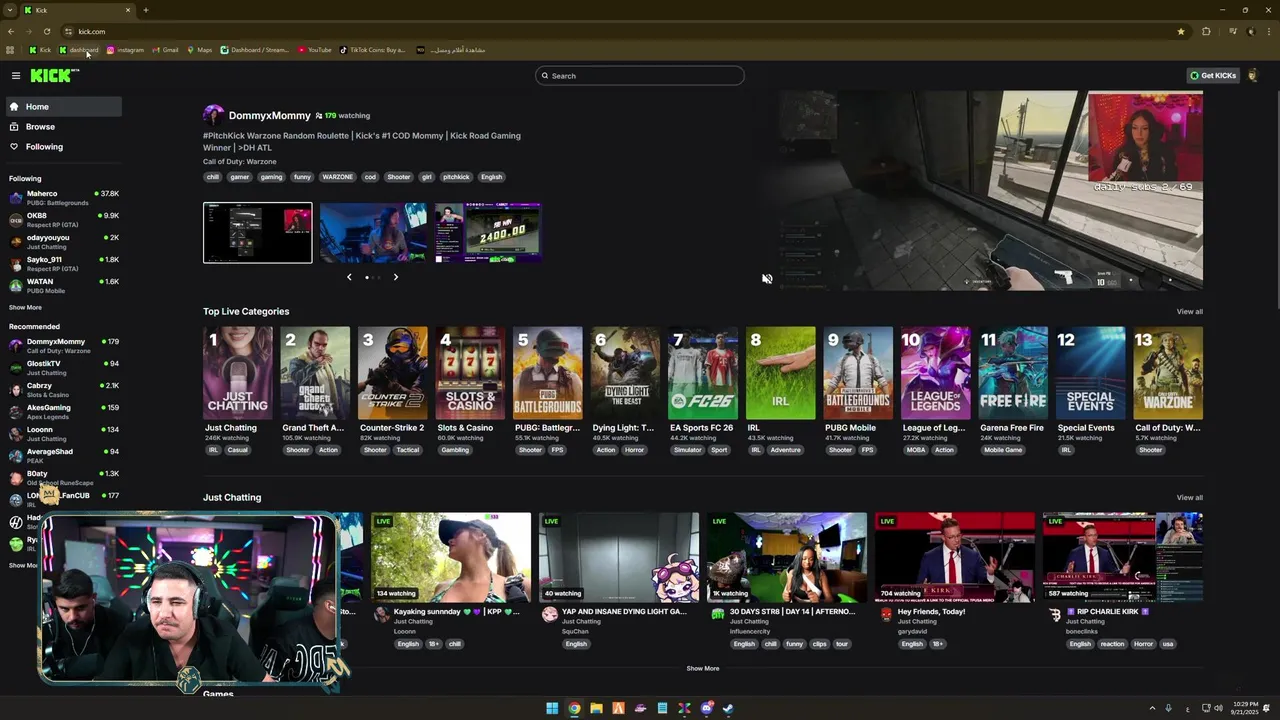This screenshot has height=720, width=1280.
Task: Select the third featured thumbnail showing 2,400.00
Action: (x=488, y=233)
